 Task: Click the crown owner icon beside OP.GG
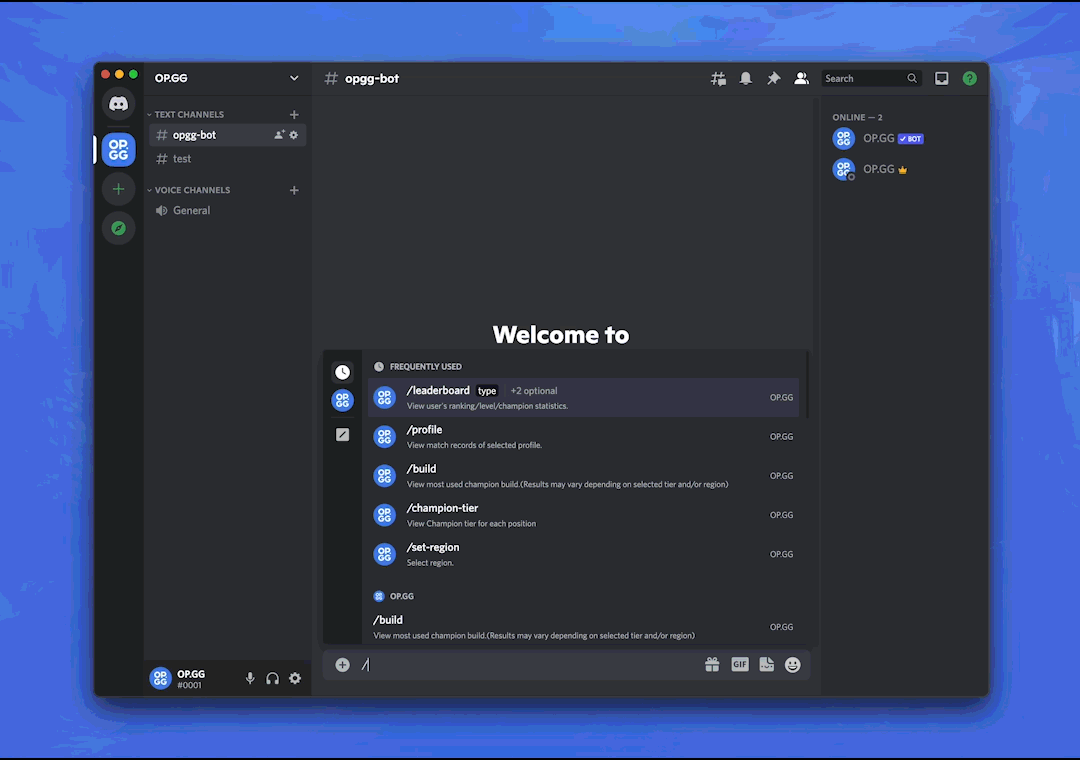(902, 170)
